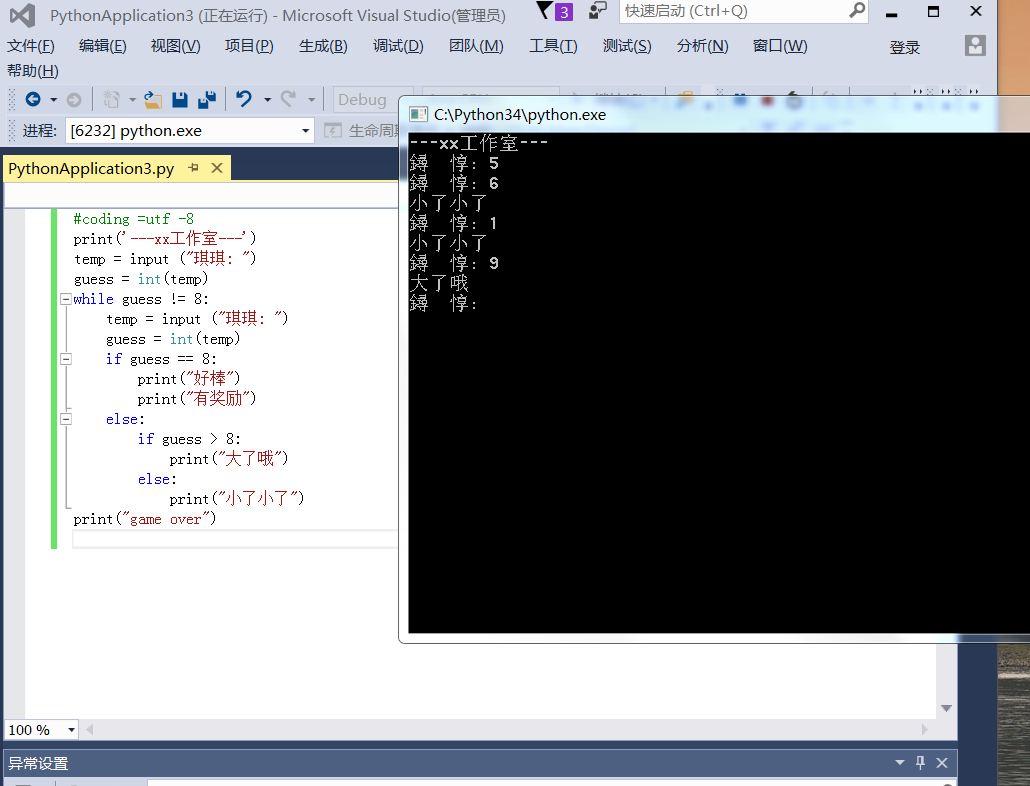Open the 进程 python.exe process dropdown
Viewport: 1030px width, 786px height.
point(306,131)
